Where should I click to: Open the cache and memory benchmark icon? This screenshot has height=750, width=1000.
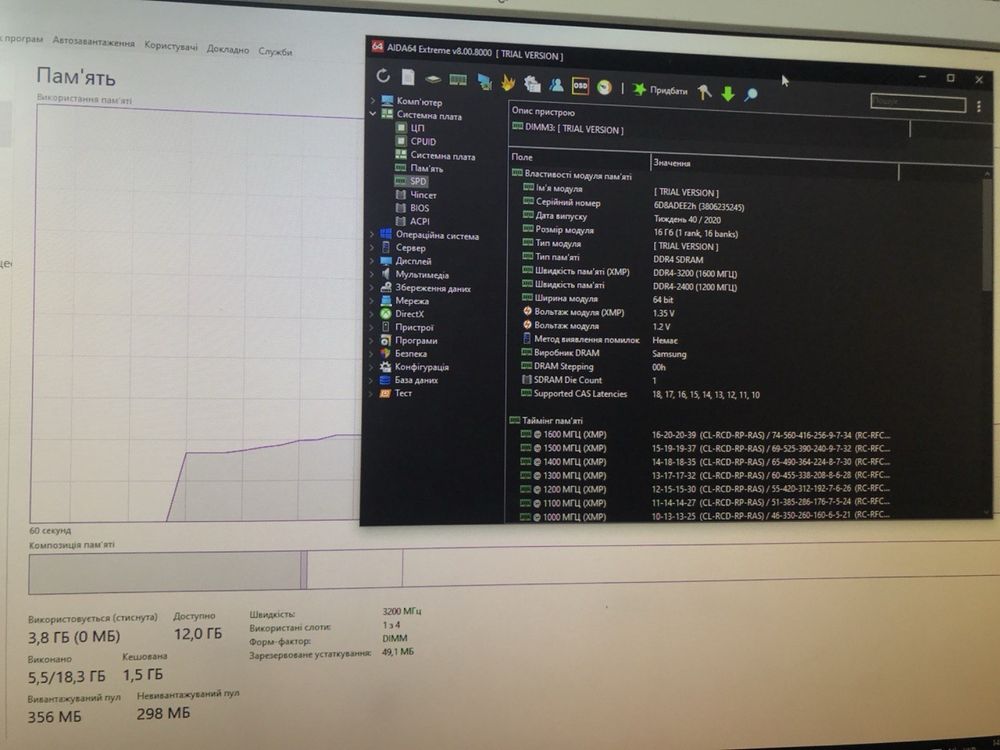pos(458,80)
